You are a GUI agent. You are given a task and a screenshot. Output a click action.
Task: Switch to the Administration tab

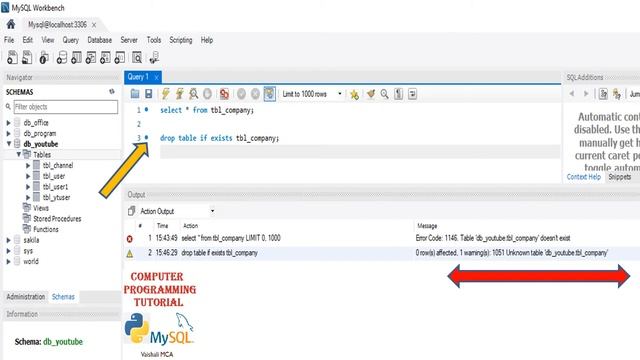26,297
